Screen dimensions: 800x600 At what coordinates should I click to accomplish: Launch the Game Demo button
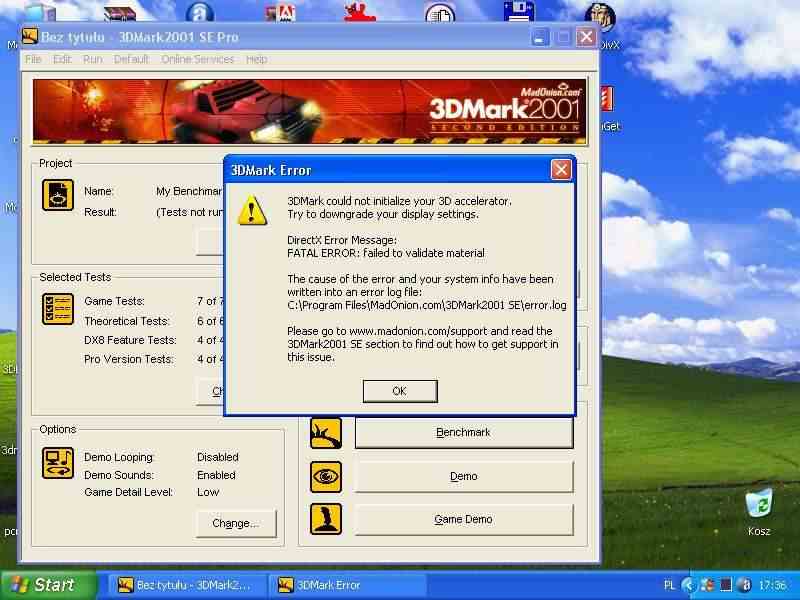point(464,519)
